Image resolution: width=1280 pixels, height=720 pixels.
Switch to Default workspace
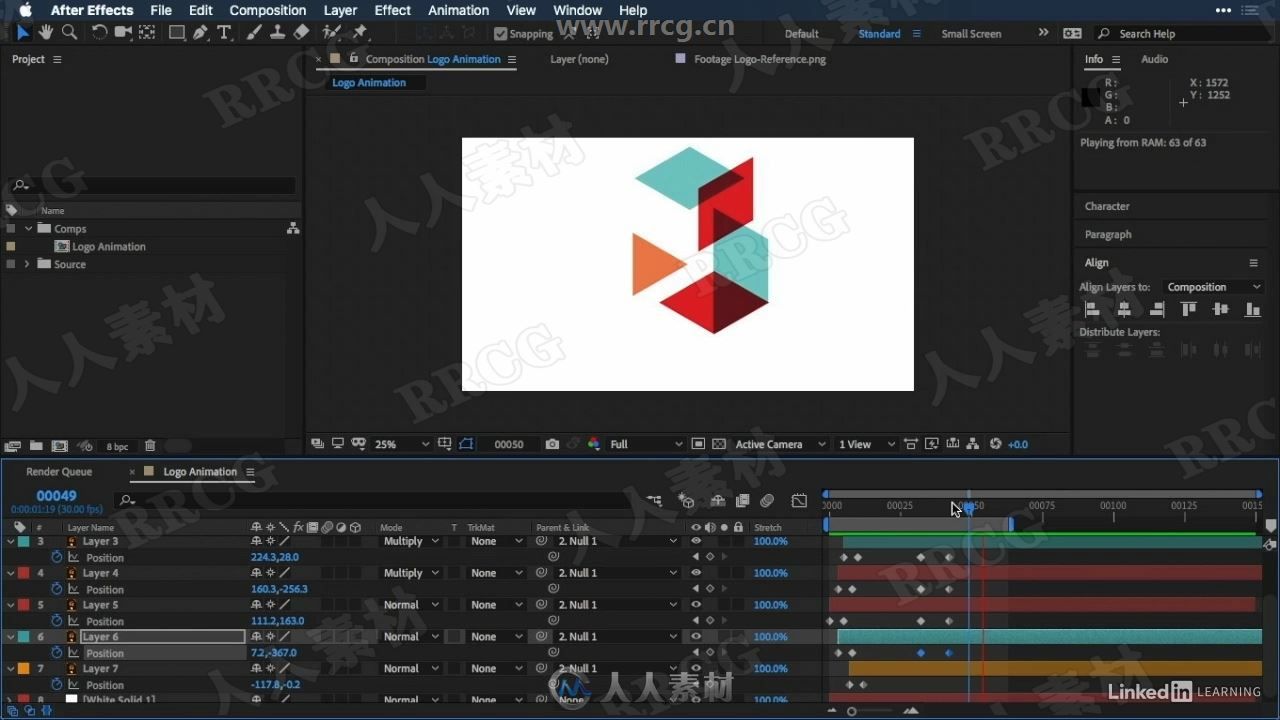(801, 33)
